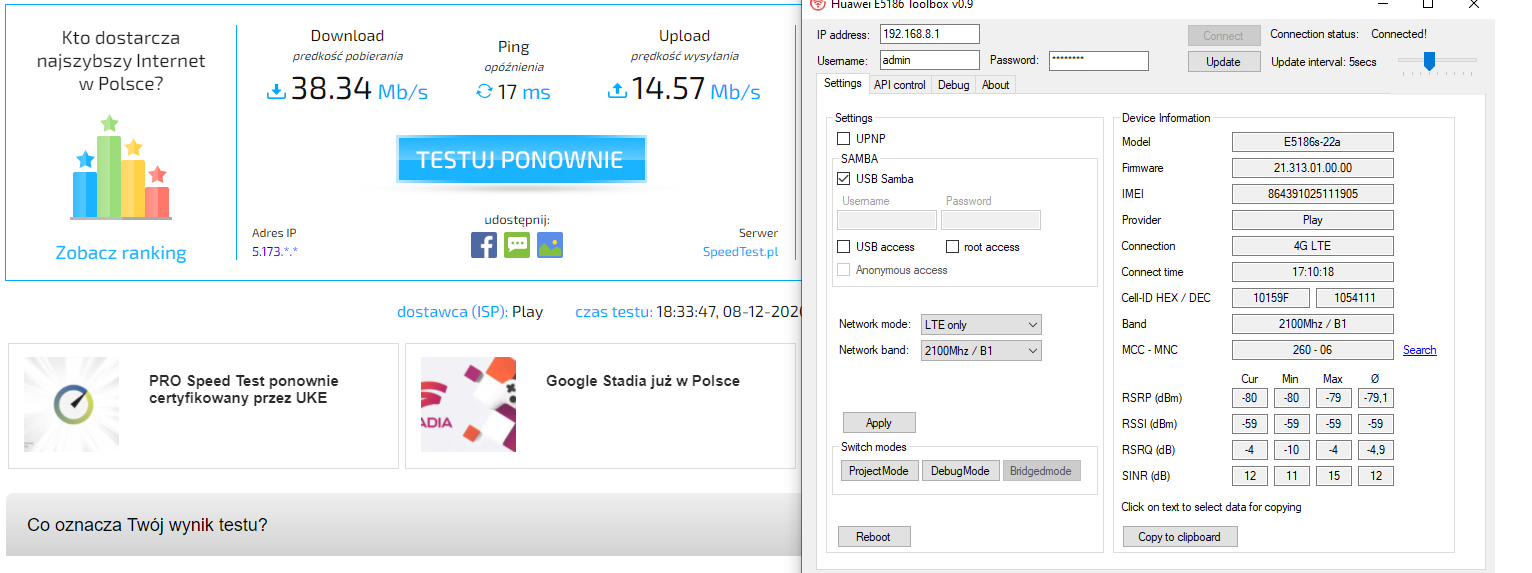Viewport: 1532px width, 573px height.
Task: Open the Zobacz ranking link
Action: coord(121,253)
